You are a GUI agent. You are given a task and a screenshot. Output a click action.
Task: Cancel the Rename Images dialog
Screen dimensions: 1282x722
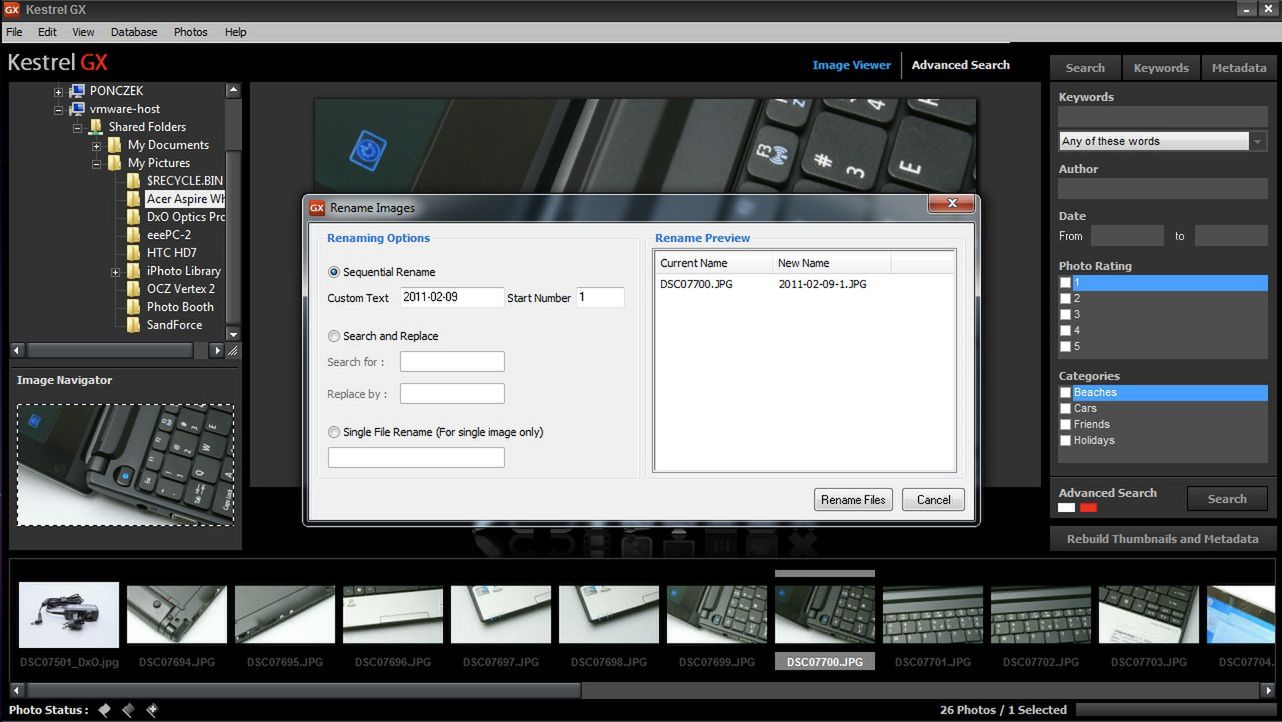[934, 500]
